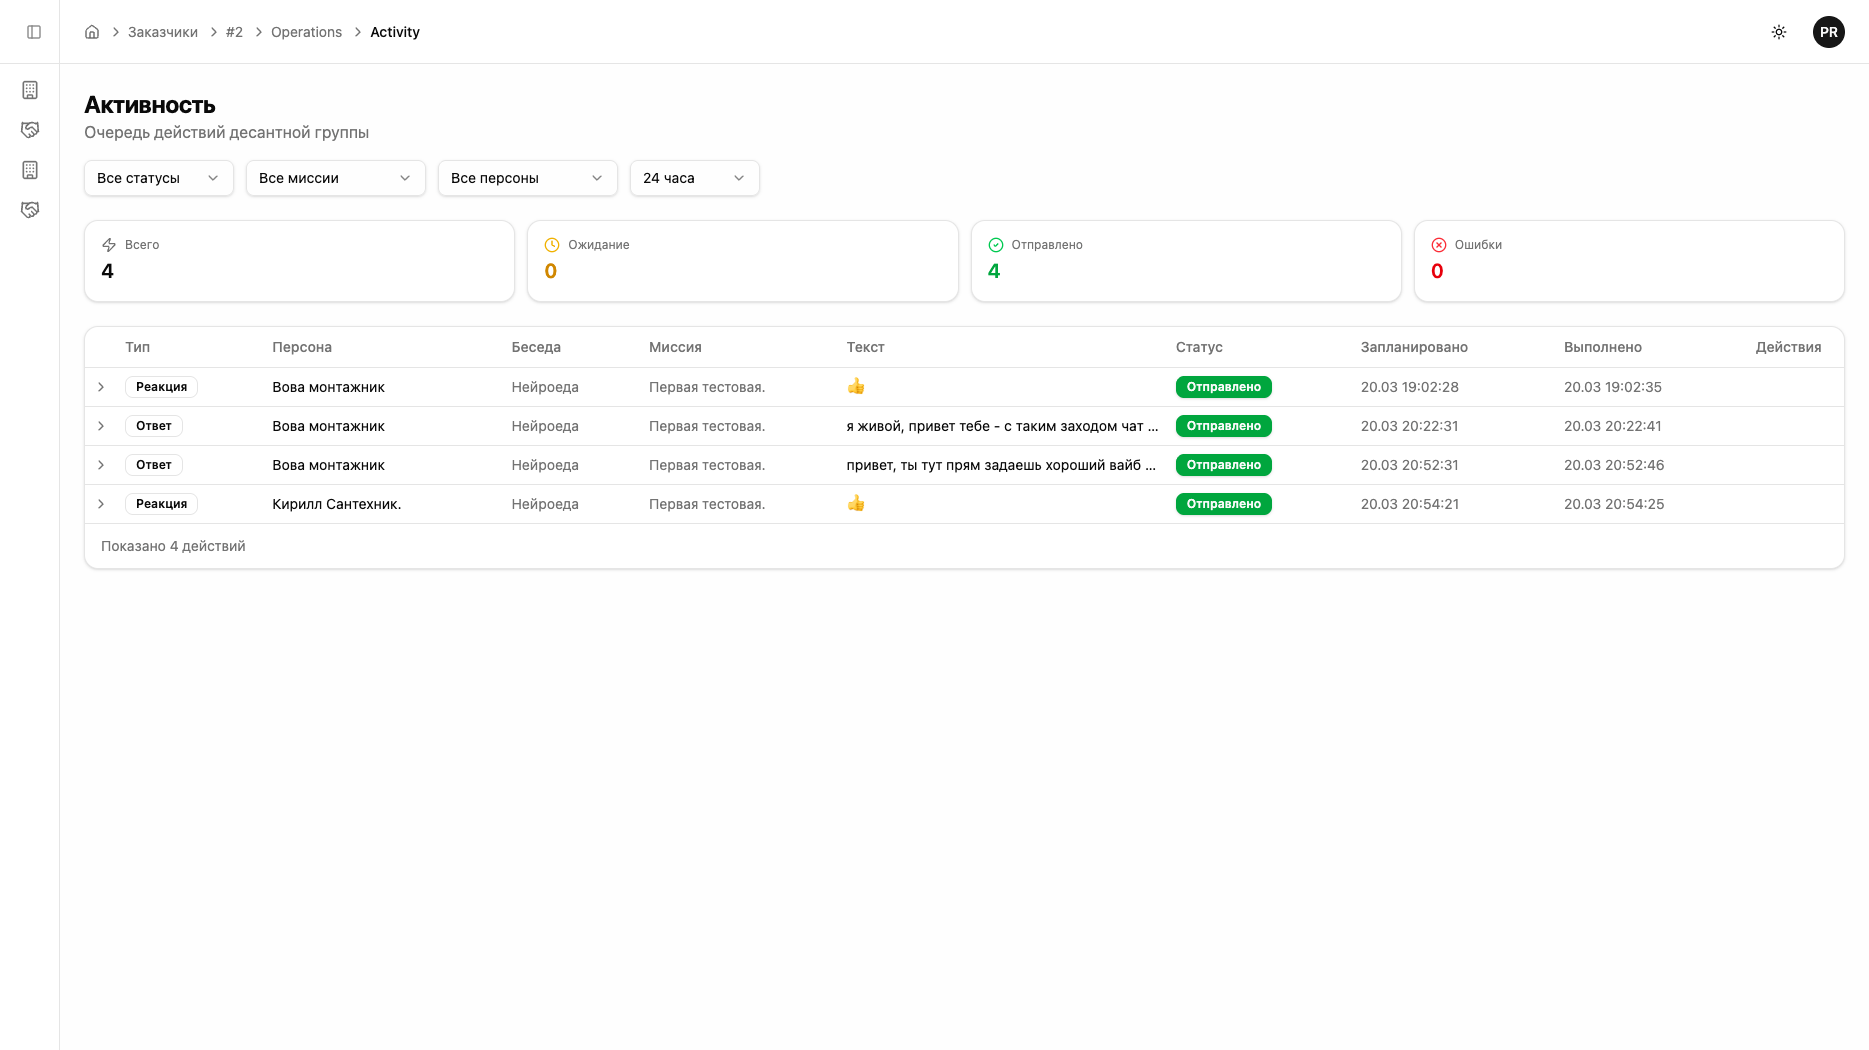Screen dimensions: 1869x1050
Task: Expand the Ответ row scheduled 20:22:31
Action: click(101, 426)
